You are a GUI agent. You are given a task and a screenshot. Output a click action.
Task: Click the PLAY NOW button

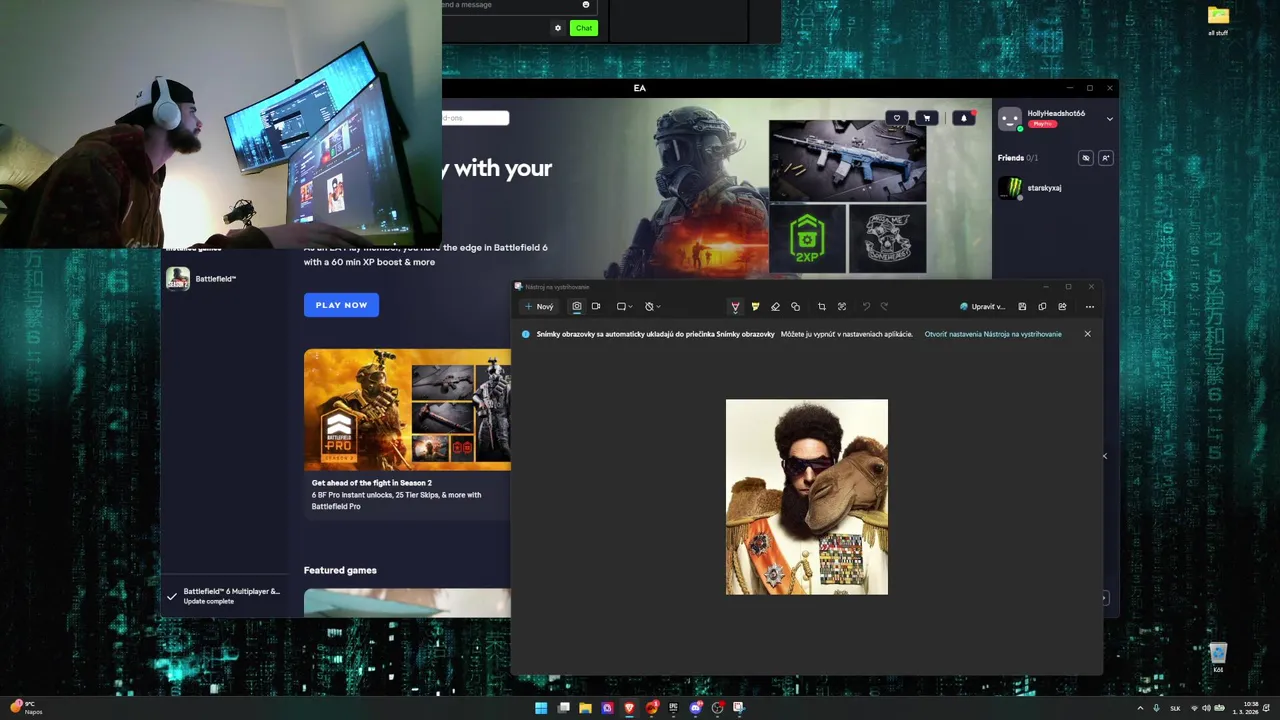(x=341, y=305)
